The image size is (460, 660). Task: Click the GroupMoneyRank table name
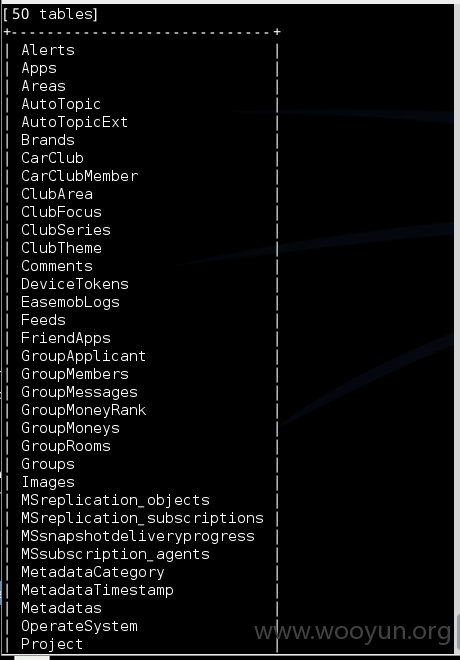[x=84, y=410]
